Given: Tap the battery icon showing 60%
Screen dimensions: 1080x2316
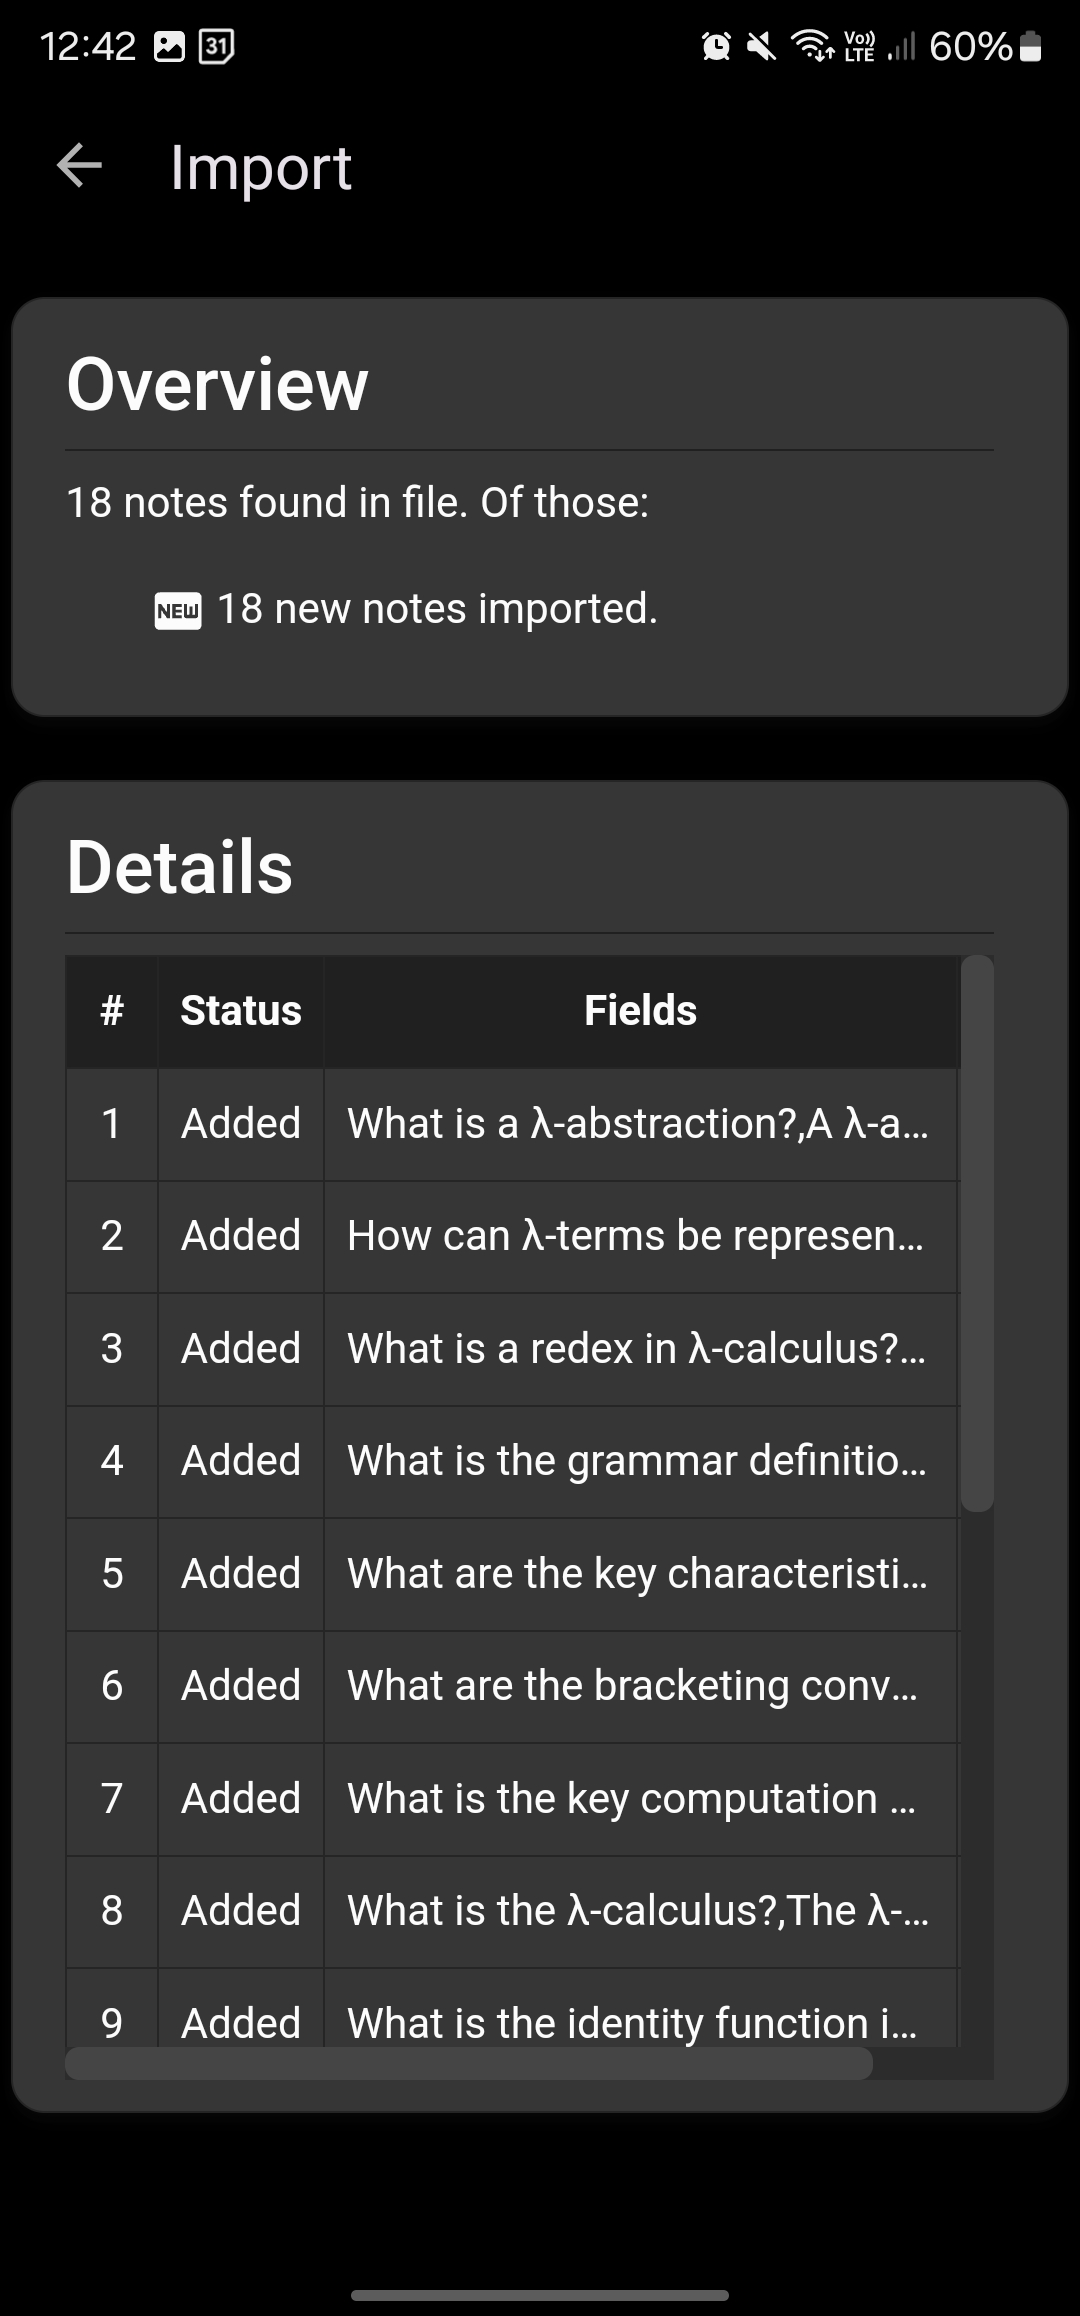Looking at the screenshot, I should tap(1030, 47).
